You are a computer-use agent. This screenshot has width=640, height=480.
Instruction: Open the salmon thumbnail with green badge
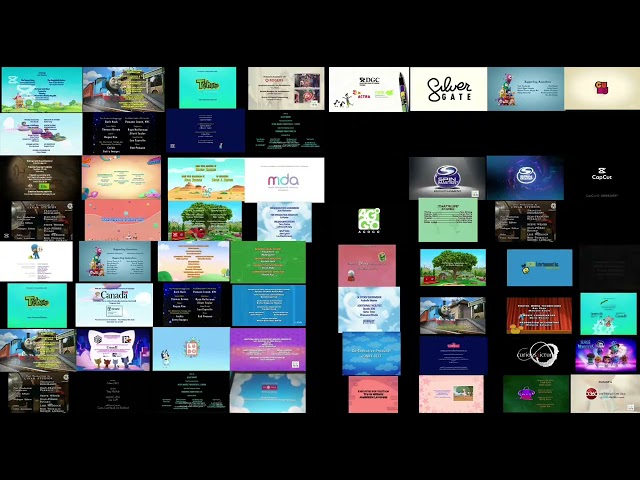point(367,265)
